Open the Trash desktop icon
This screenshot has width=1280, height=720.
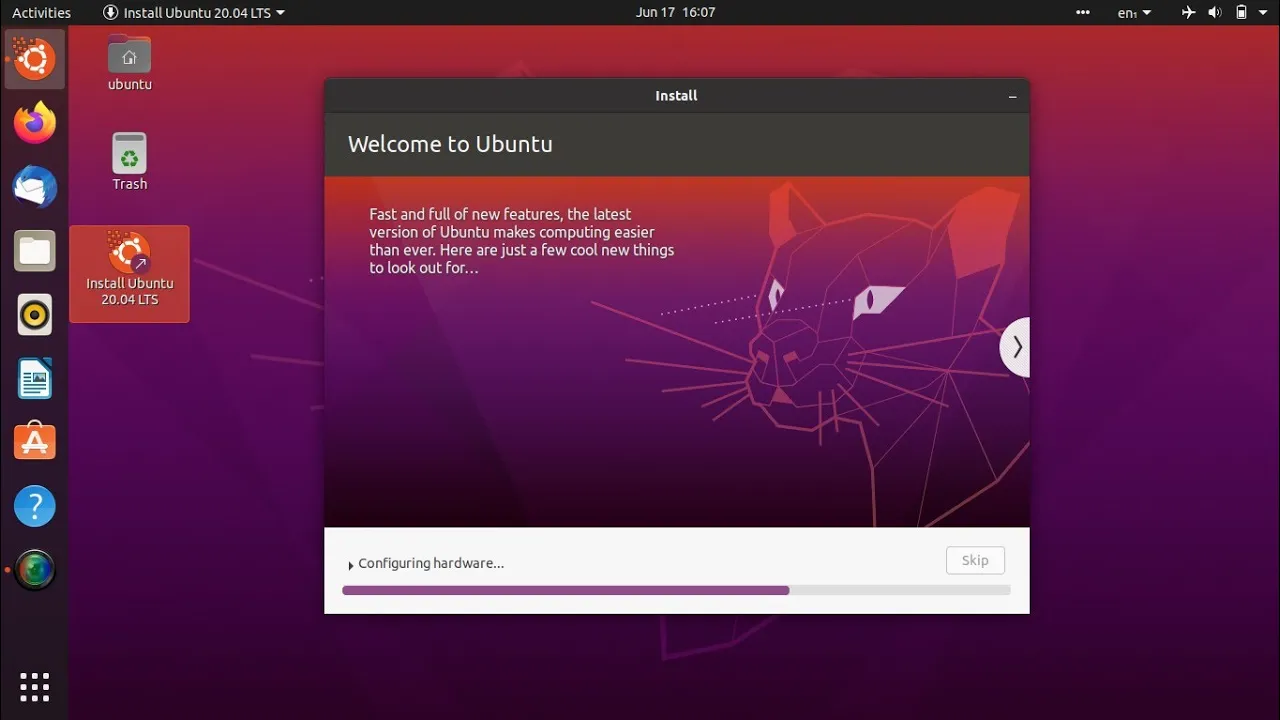[129, 161]
